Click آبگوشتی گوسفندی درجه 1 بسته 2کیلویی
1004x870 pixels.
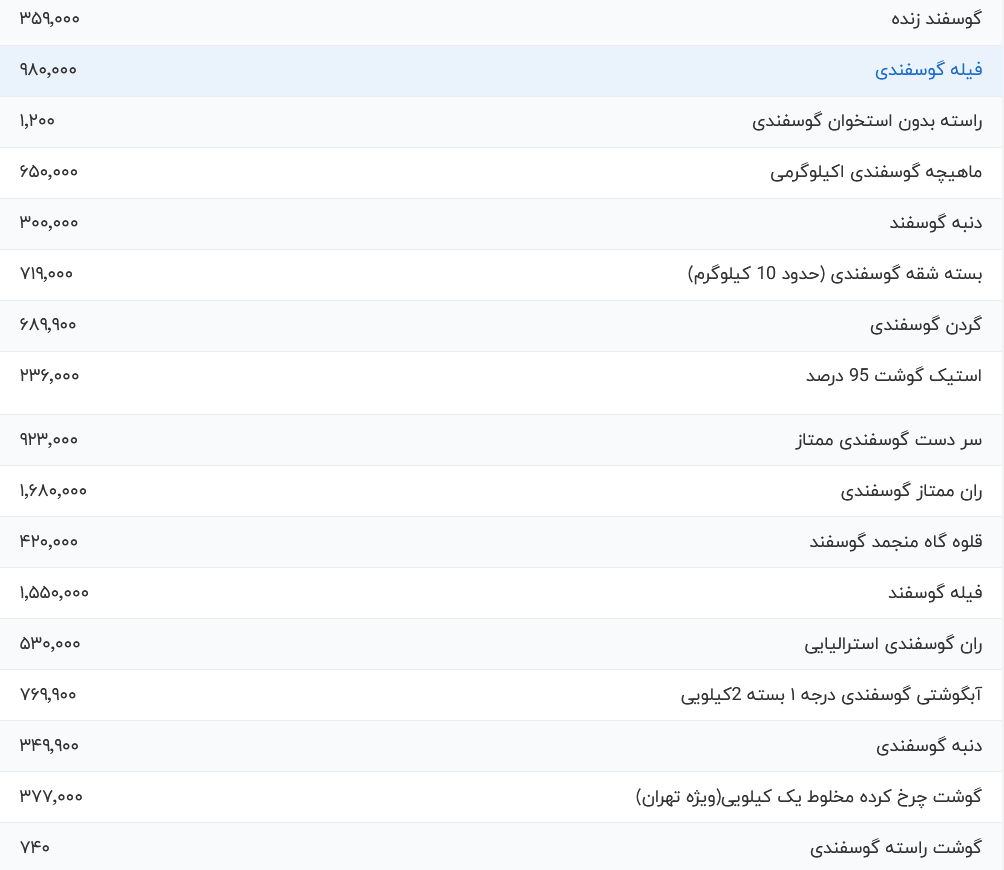click(831, 695)
